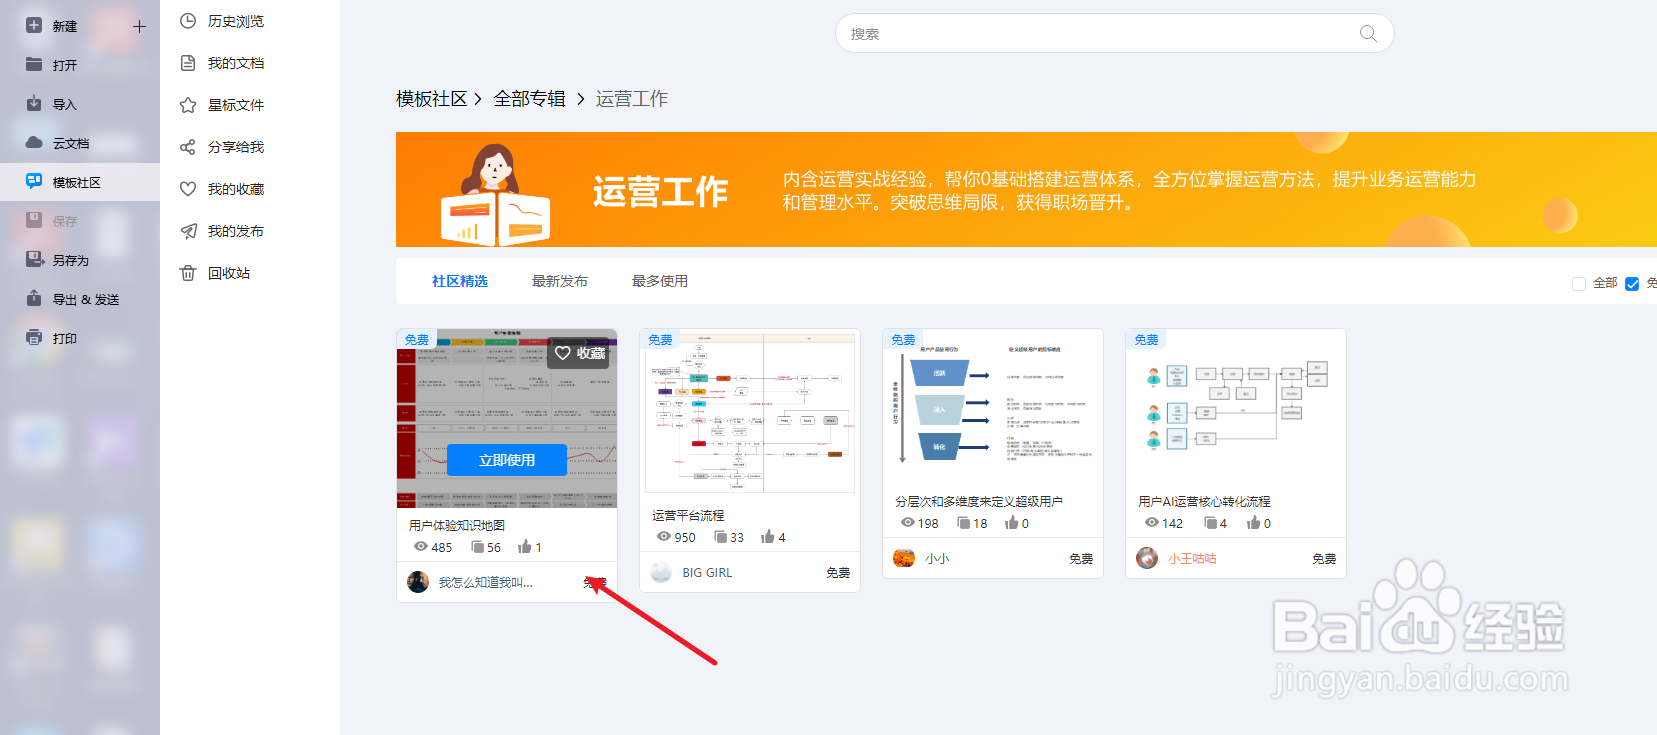Click the 免费 label beside 小小

(x=1081, y=559)
